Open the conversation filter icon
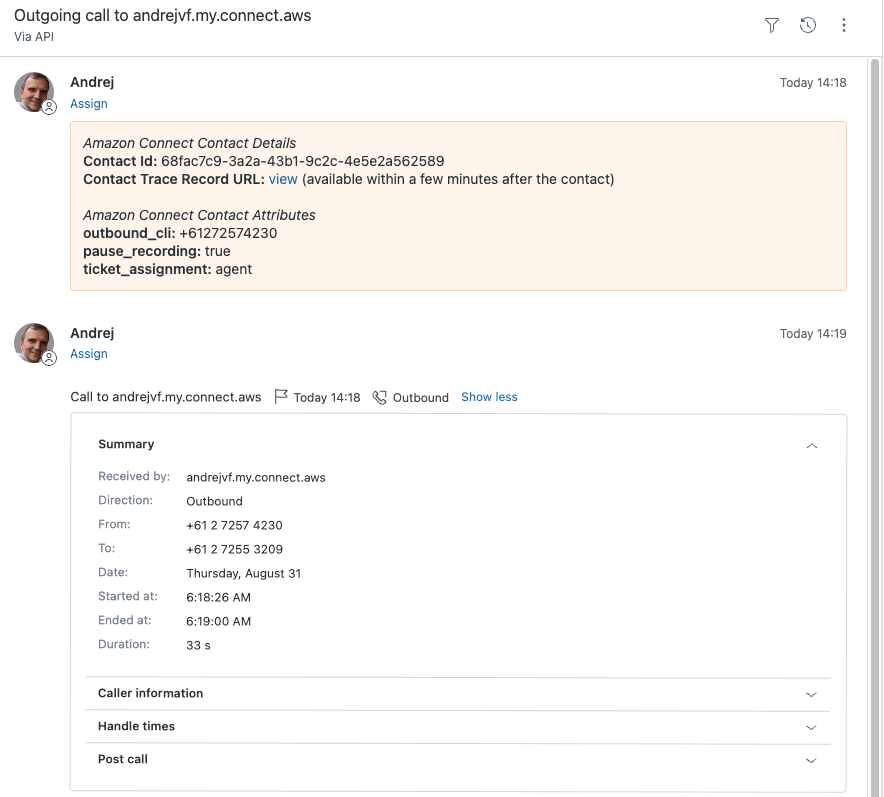The width and height of the screenshot is (884, 797). coord(772,25)
